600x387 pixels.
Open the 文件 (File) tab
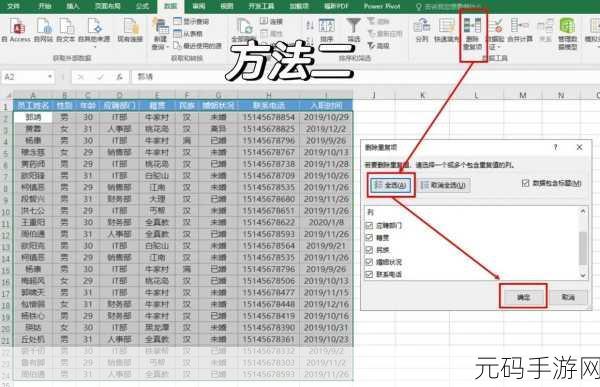click(x=13, y=6)
